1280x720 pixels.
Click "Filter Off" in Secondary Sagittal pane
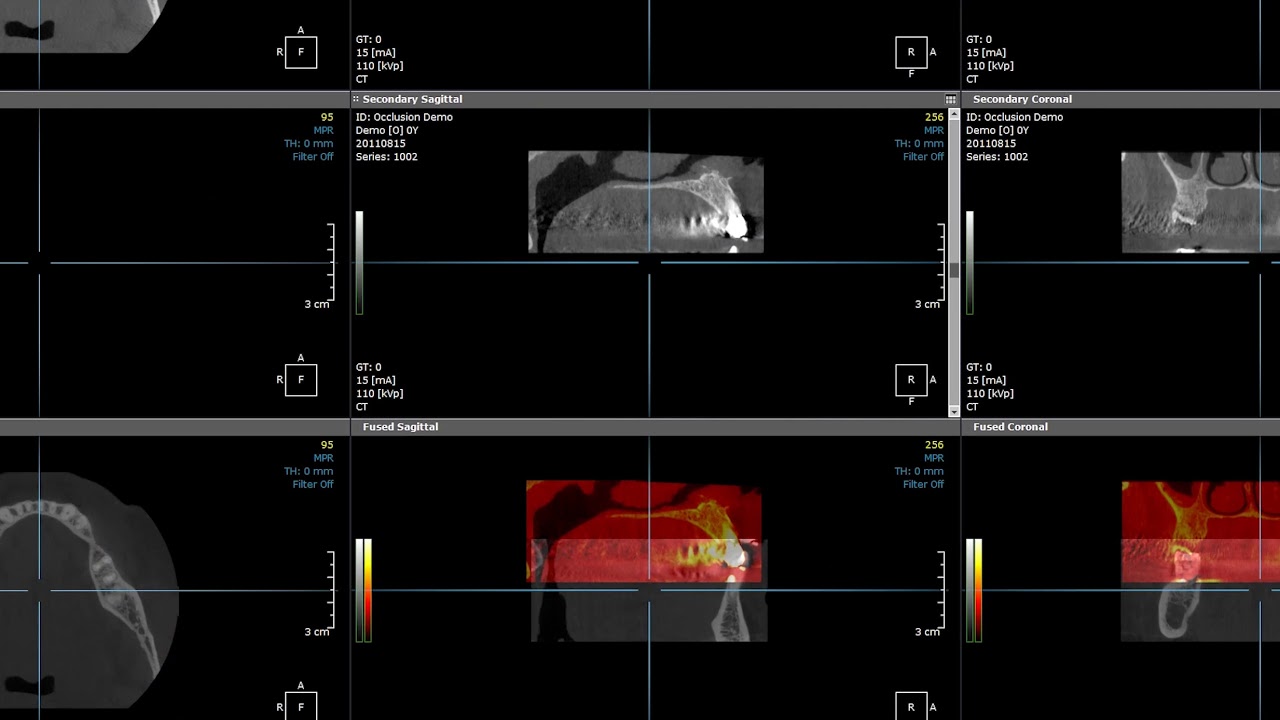[x=923, y=157]
